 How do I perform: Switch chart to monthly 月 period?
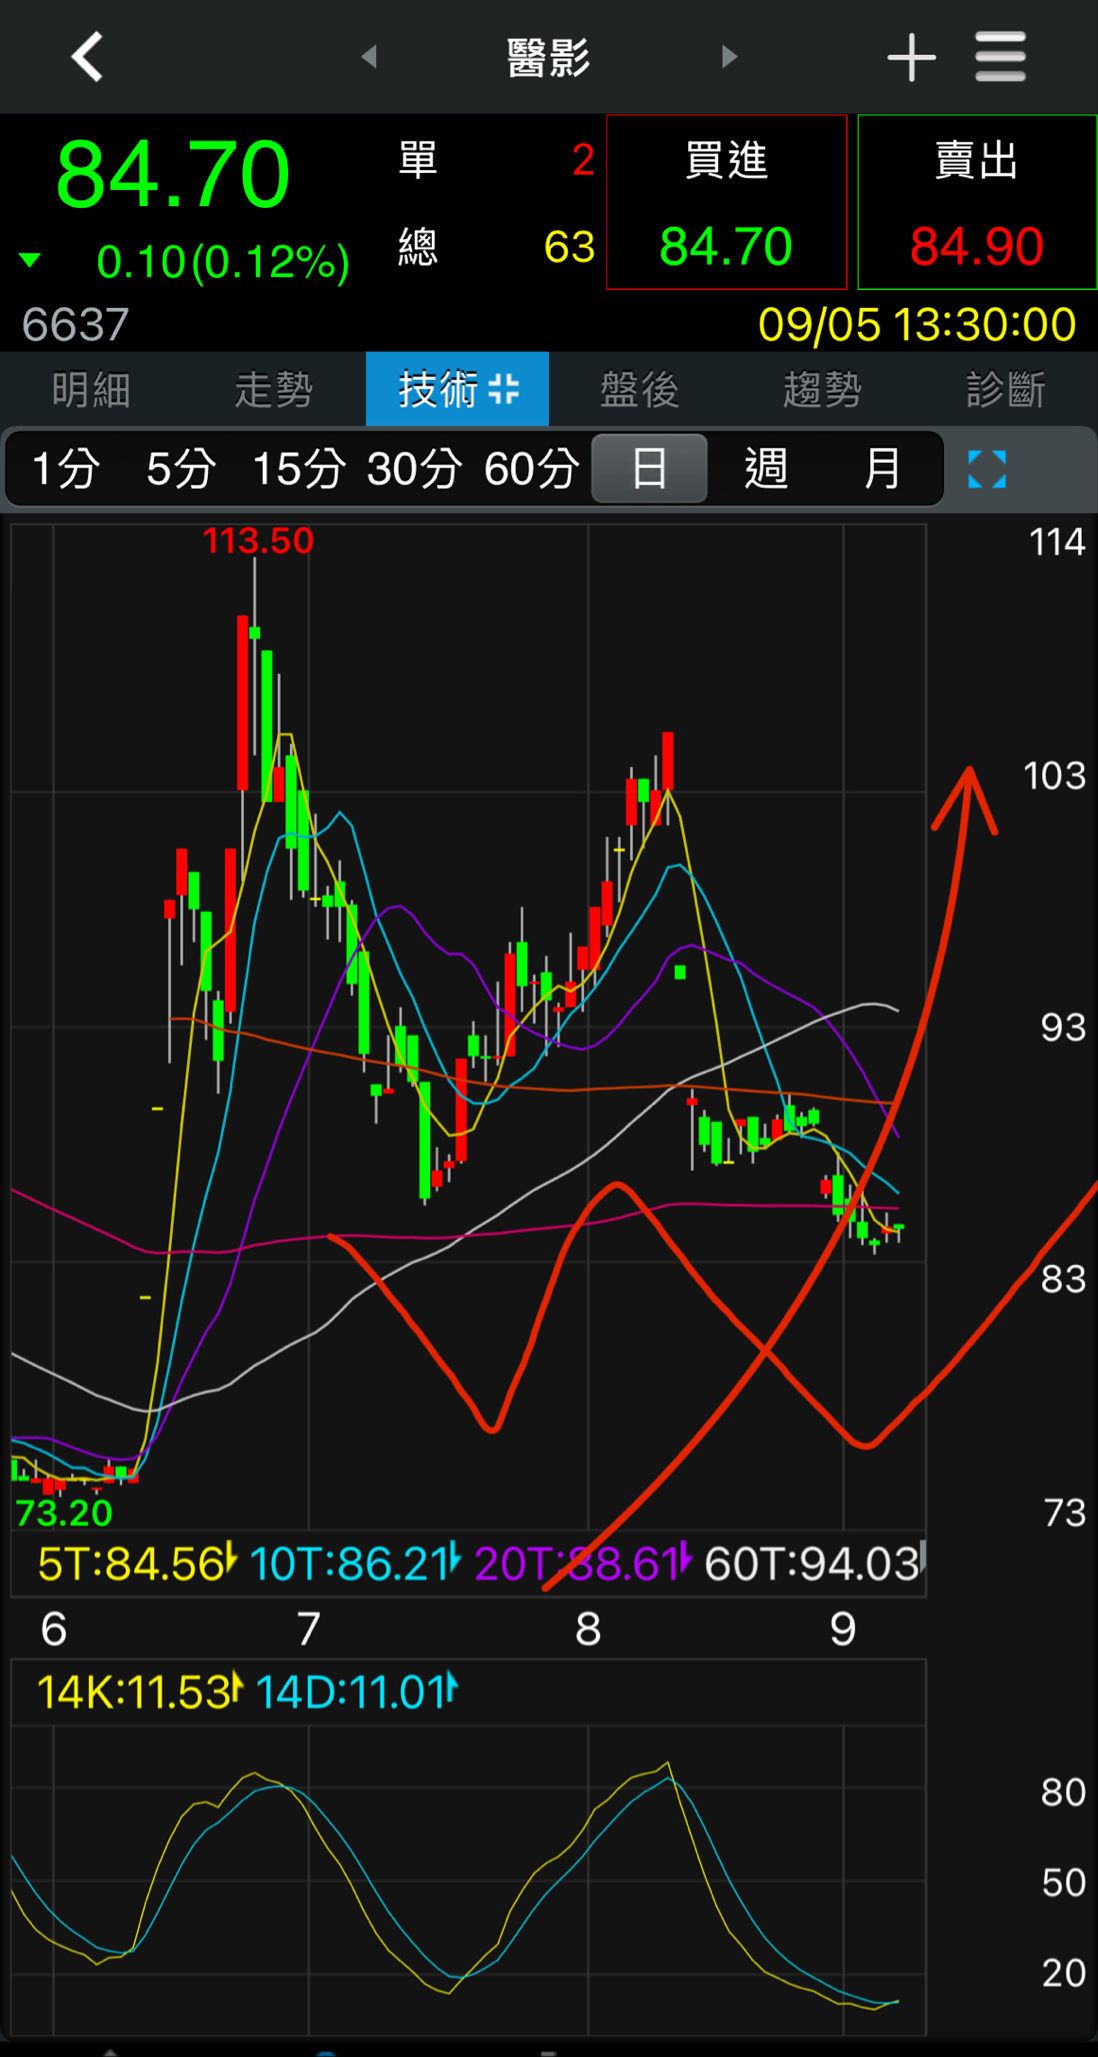point(882,469)
